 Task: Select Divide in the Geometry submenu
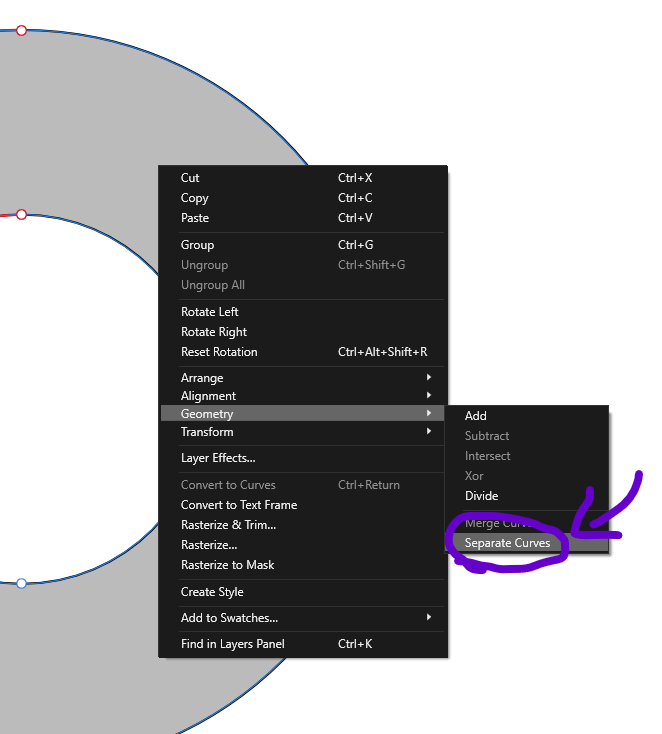pos(481,496)
